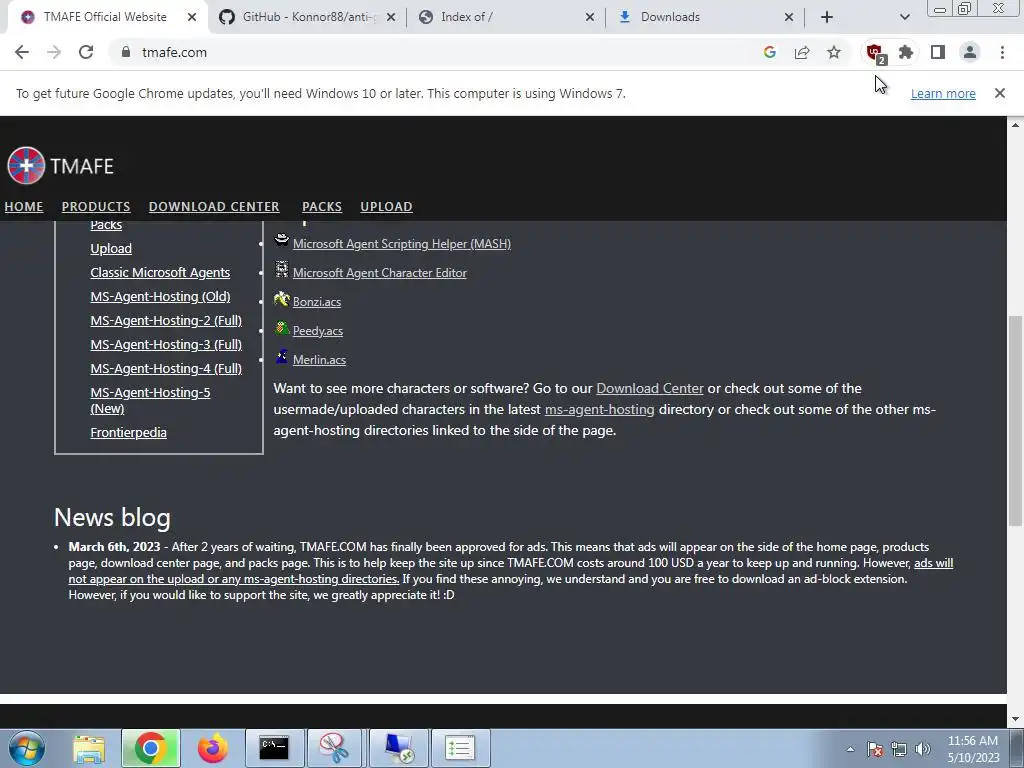Download Bonzi.acs link
The width and height of the screenshot is (1024, 768).
click(317, 302)
